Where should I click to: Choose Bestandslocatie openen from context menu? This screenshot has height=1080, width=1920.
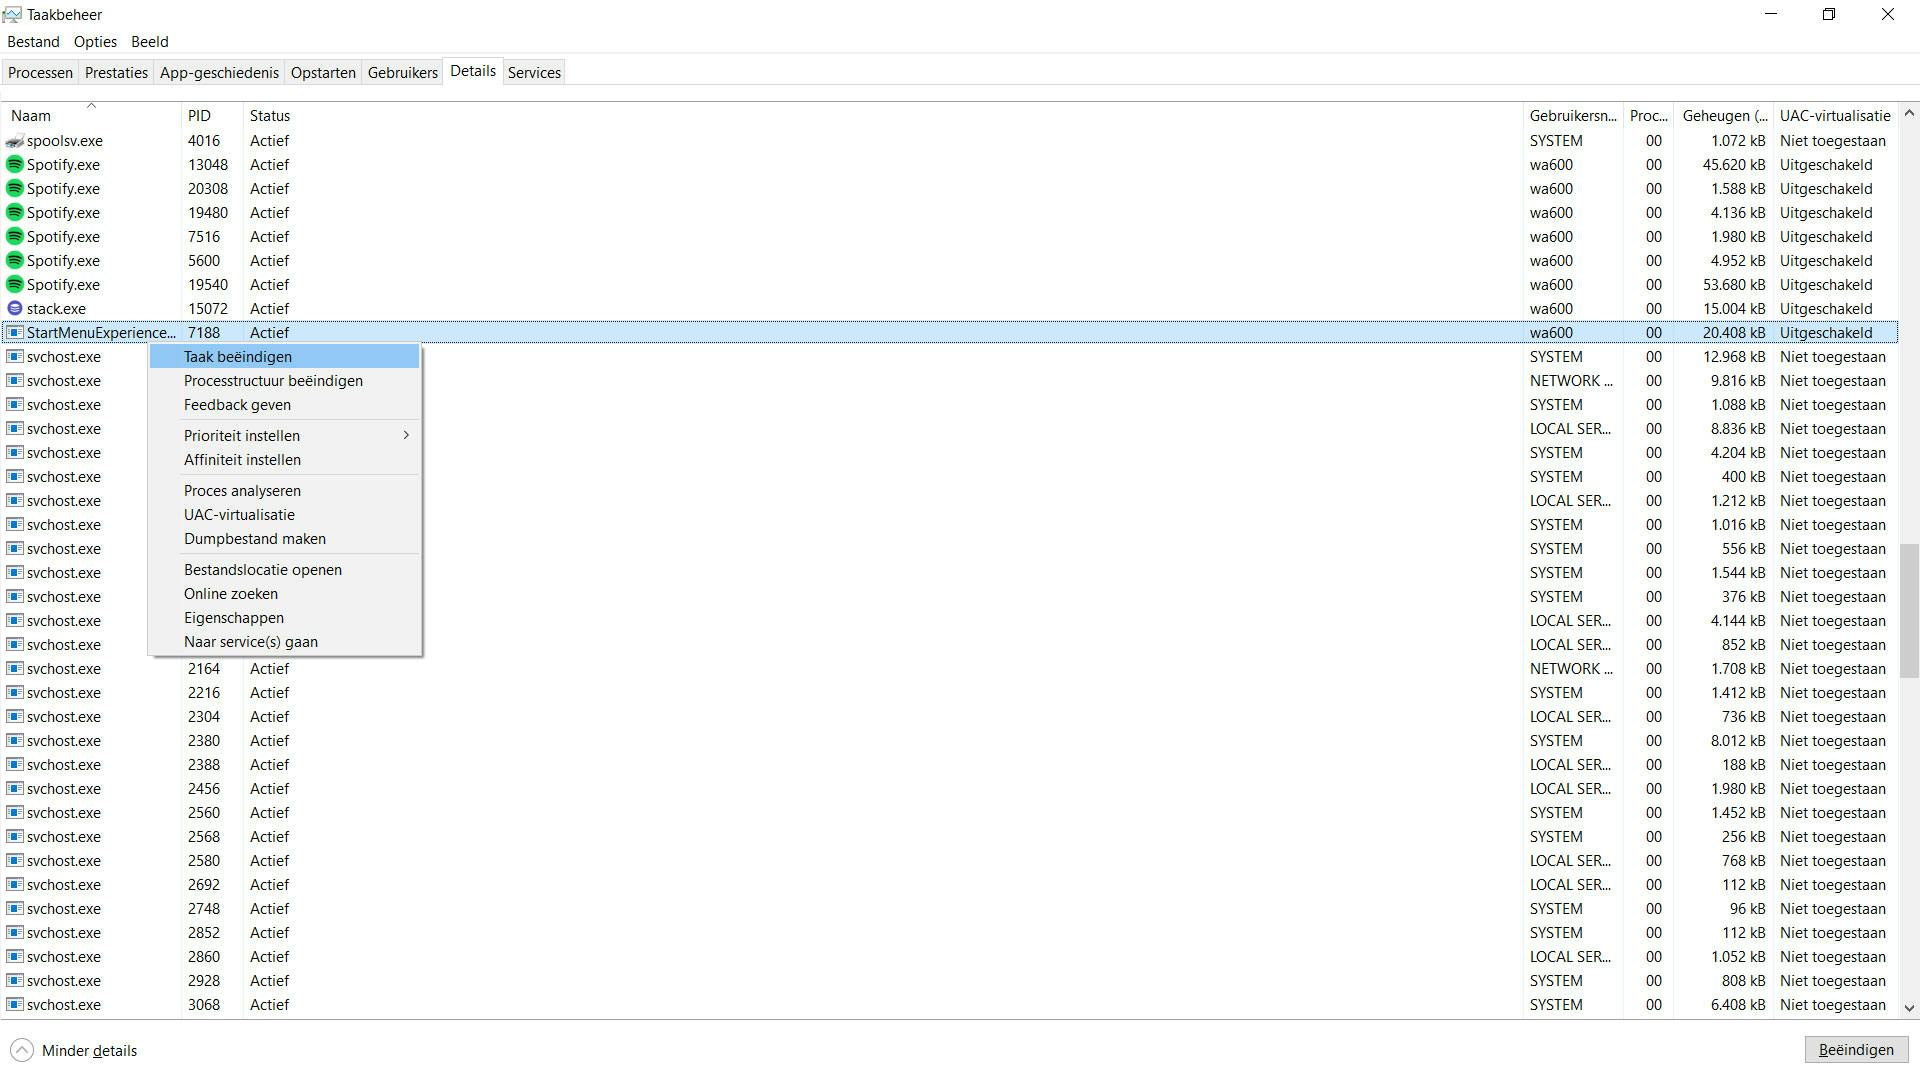[x=263, y=570]
